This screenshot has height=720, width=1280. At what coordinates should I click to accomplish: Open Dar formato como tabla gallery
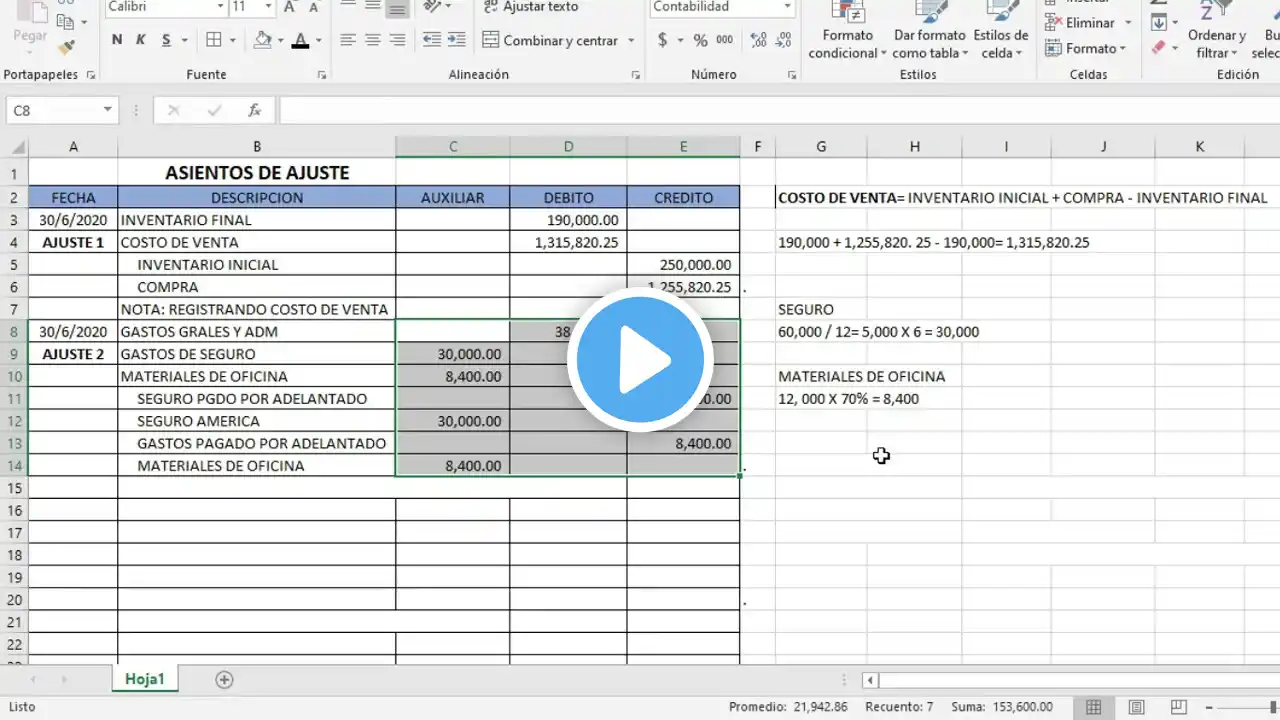(x=930, y=31)
